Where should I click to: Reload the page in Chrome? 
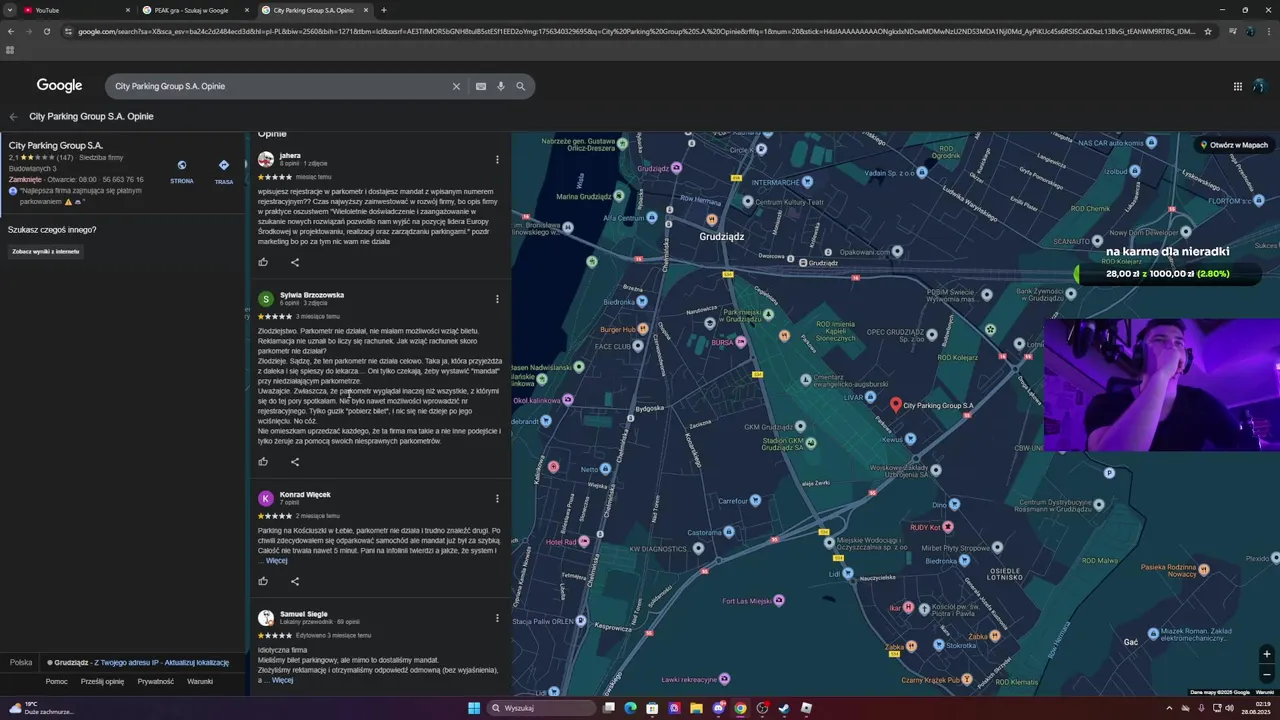coord(46,31)
